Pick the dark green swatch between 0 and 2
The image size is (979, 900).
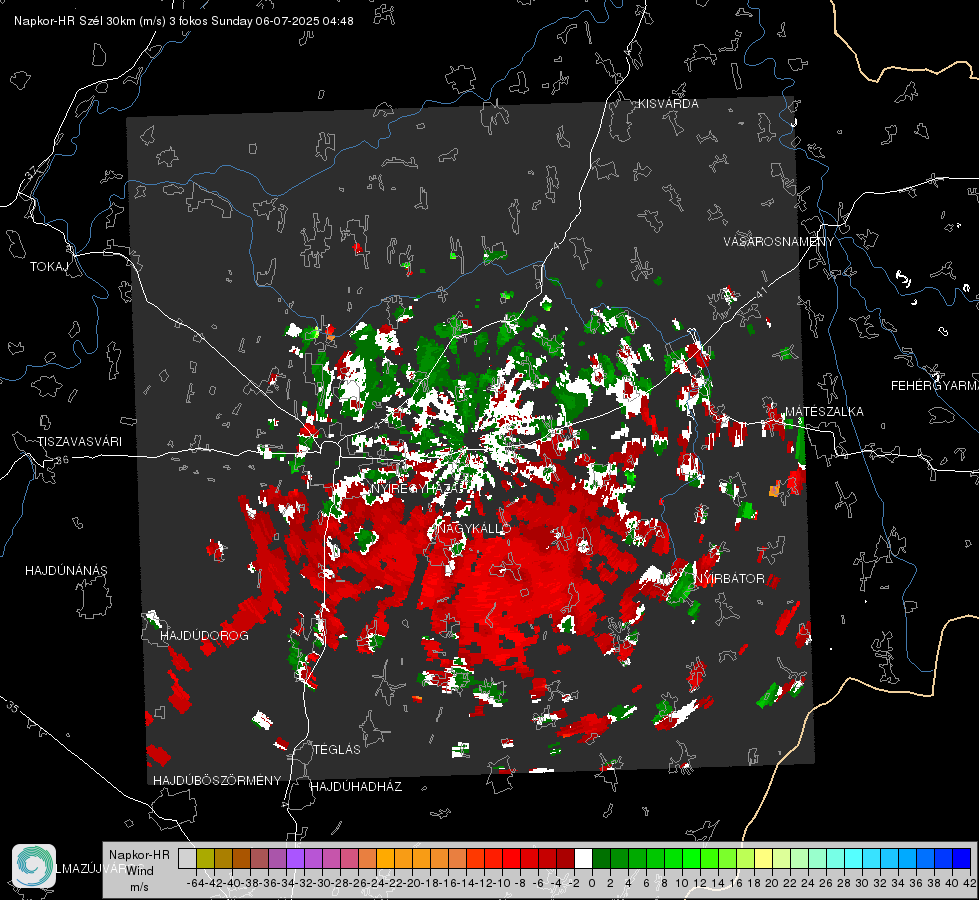coord(601,858)
